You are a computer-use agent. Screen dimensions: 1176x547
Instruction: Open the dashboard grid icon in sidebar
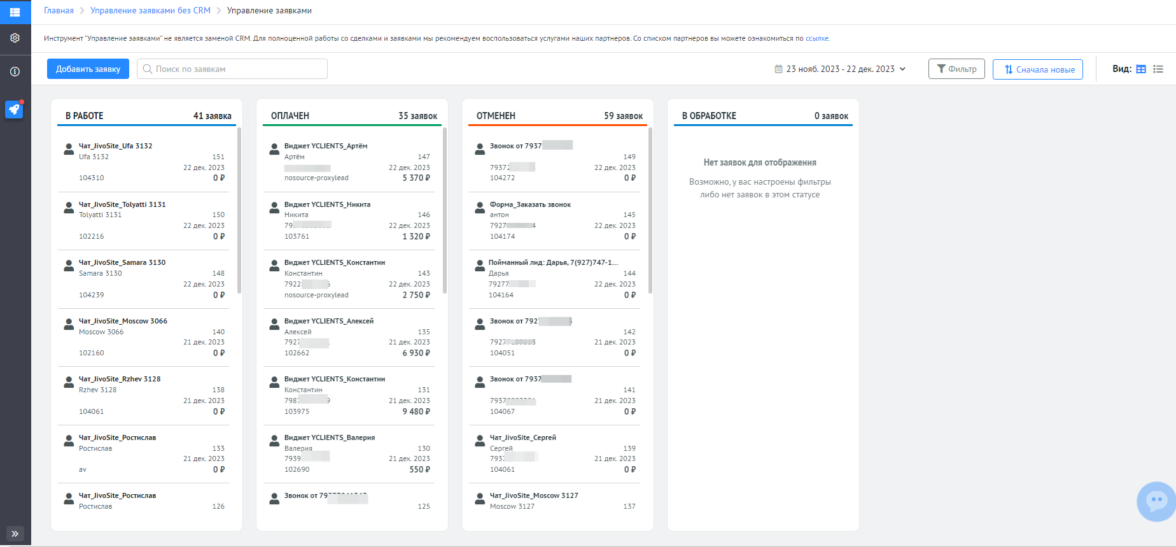coord(15,11)
